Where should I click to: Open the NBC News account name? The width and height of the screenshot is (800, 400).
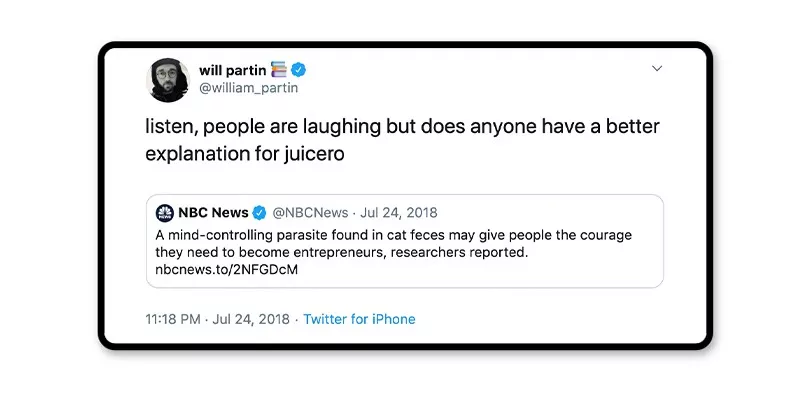(x=213, y=213)
